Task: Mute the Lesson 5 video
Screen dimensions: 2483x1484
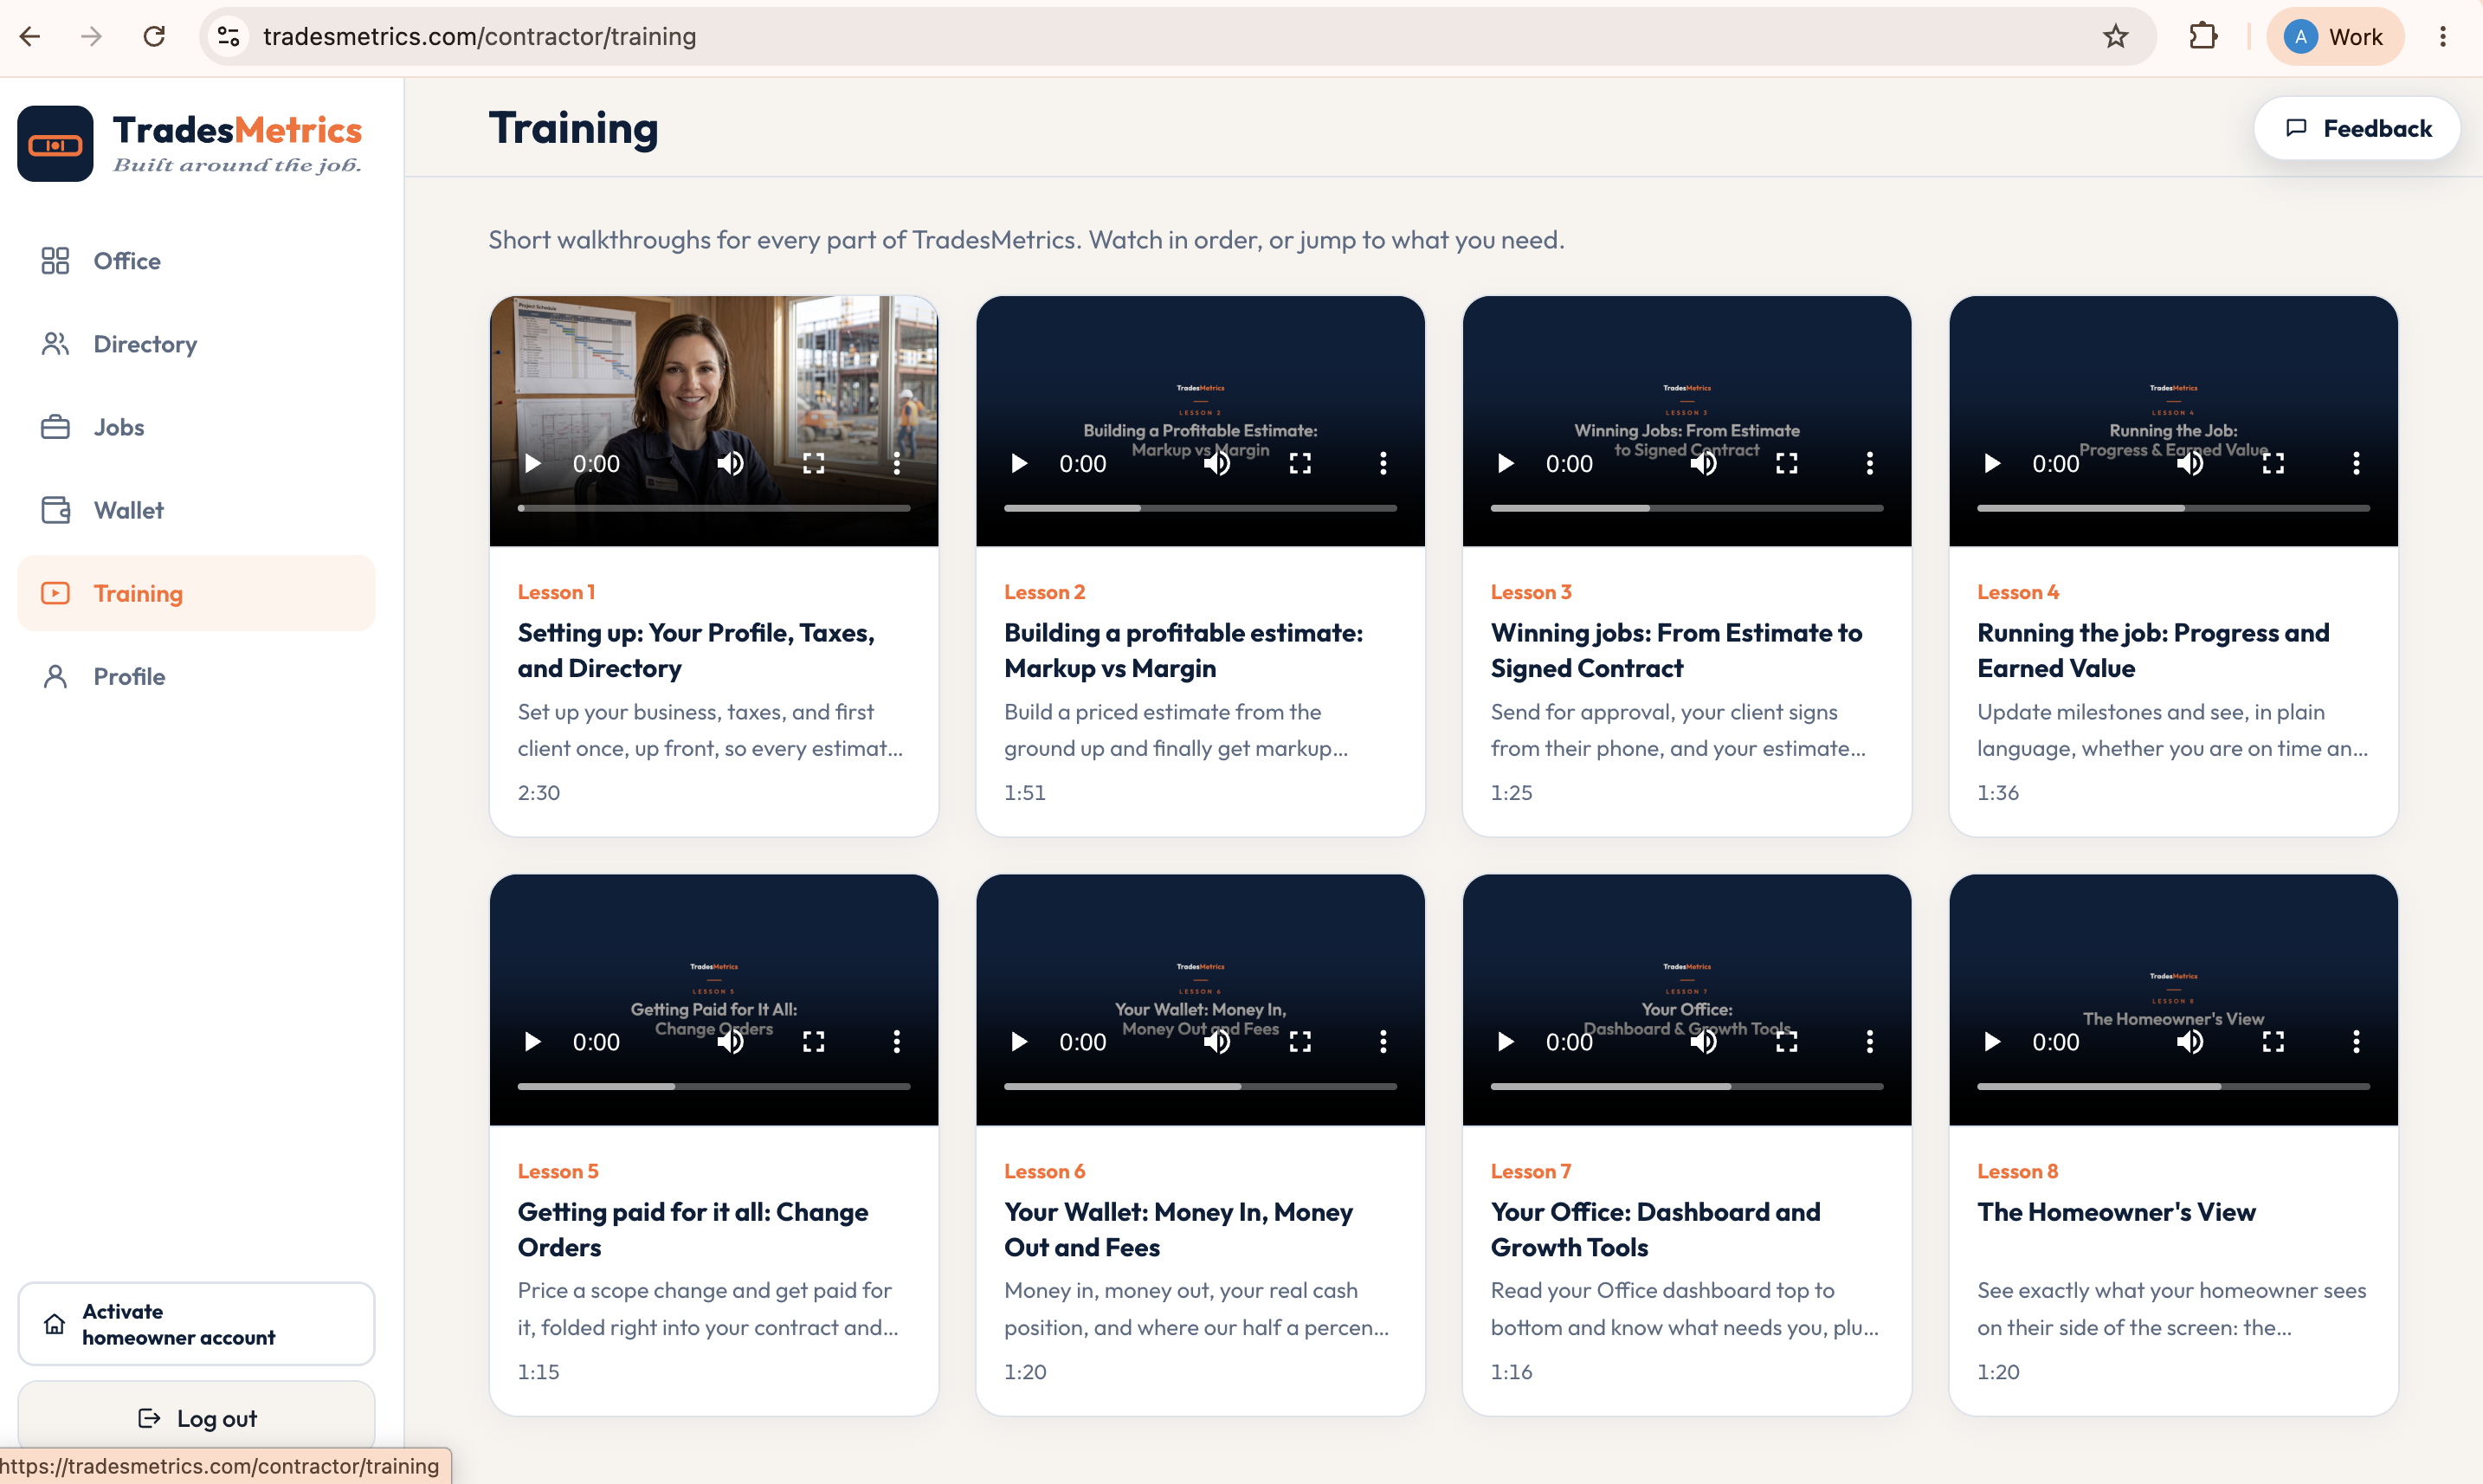Action: pos(731,1042)
